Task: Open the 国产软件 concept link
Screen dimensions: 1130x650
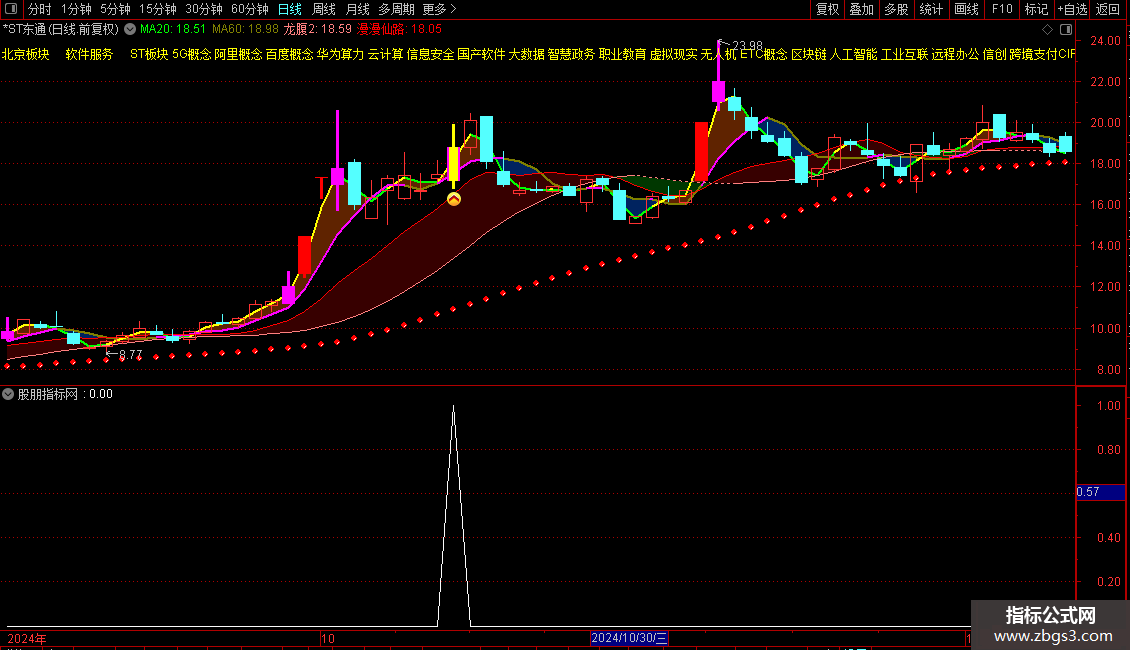Action: 481,54
